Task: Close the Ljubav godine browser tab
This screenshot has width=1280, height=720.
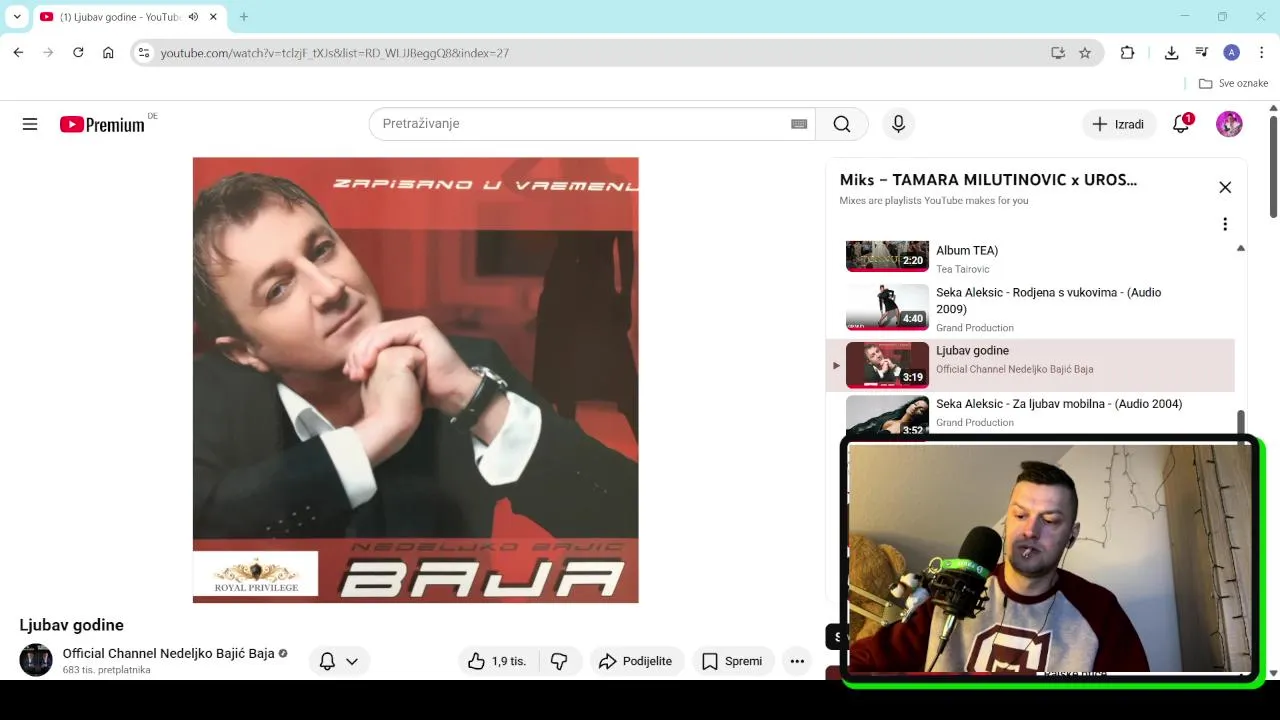Action: pos(214,17)
